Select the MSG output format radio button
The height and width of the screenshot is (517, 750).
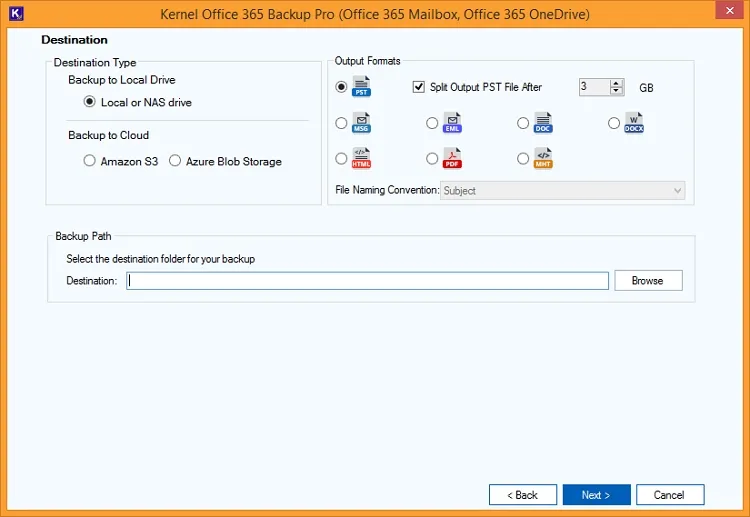click(x=341, y=123)
